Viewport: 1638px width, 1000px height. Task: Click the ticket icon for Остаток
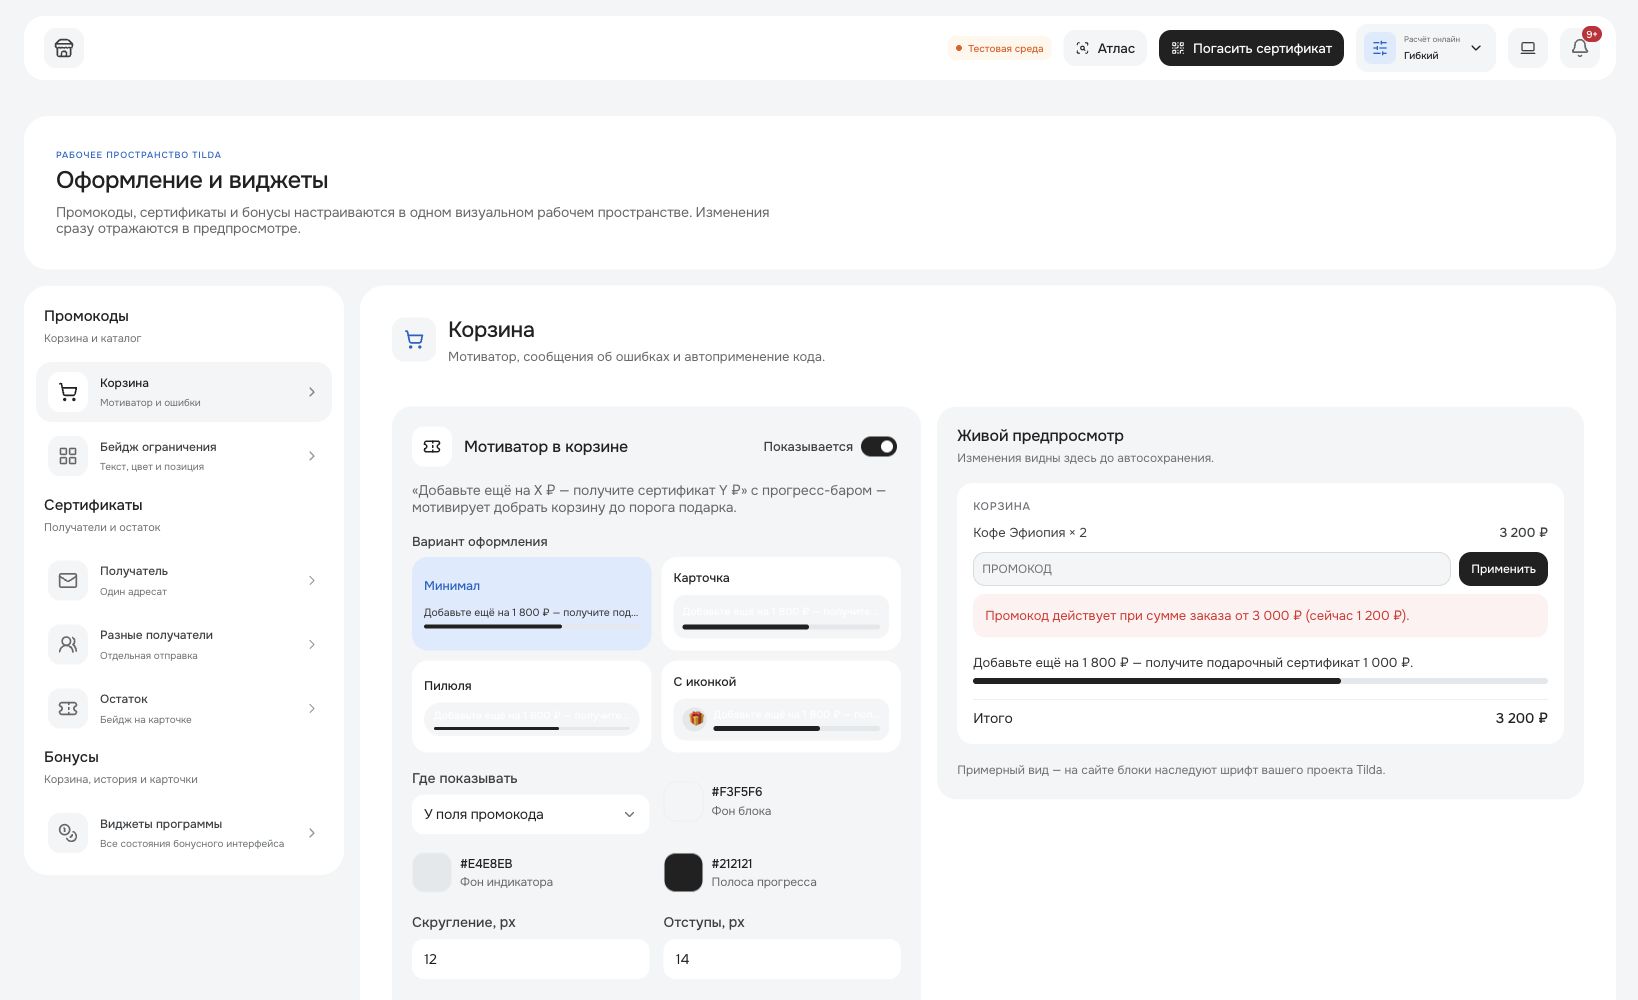click(x=68, y=708)
